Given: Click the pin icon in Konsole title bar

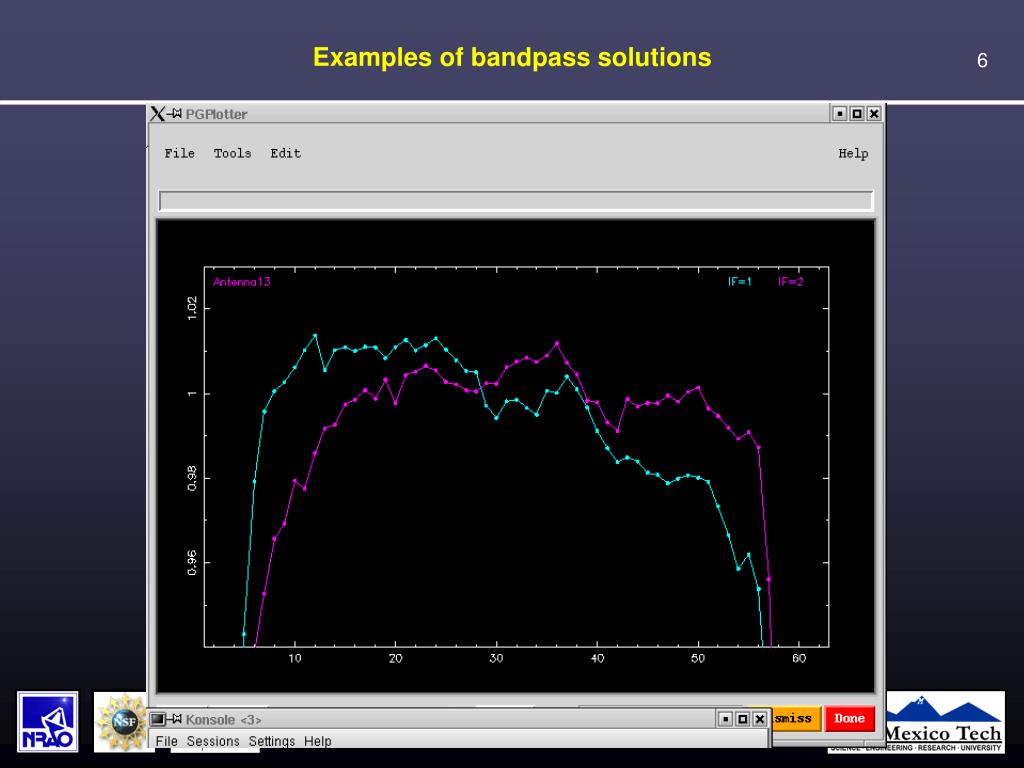Looking at the screenshot, I should [x=174, y=720].
